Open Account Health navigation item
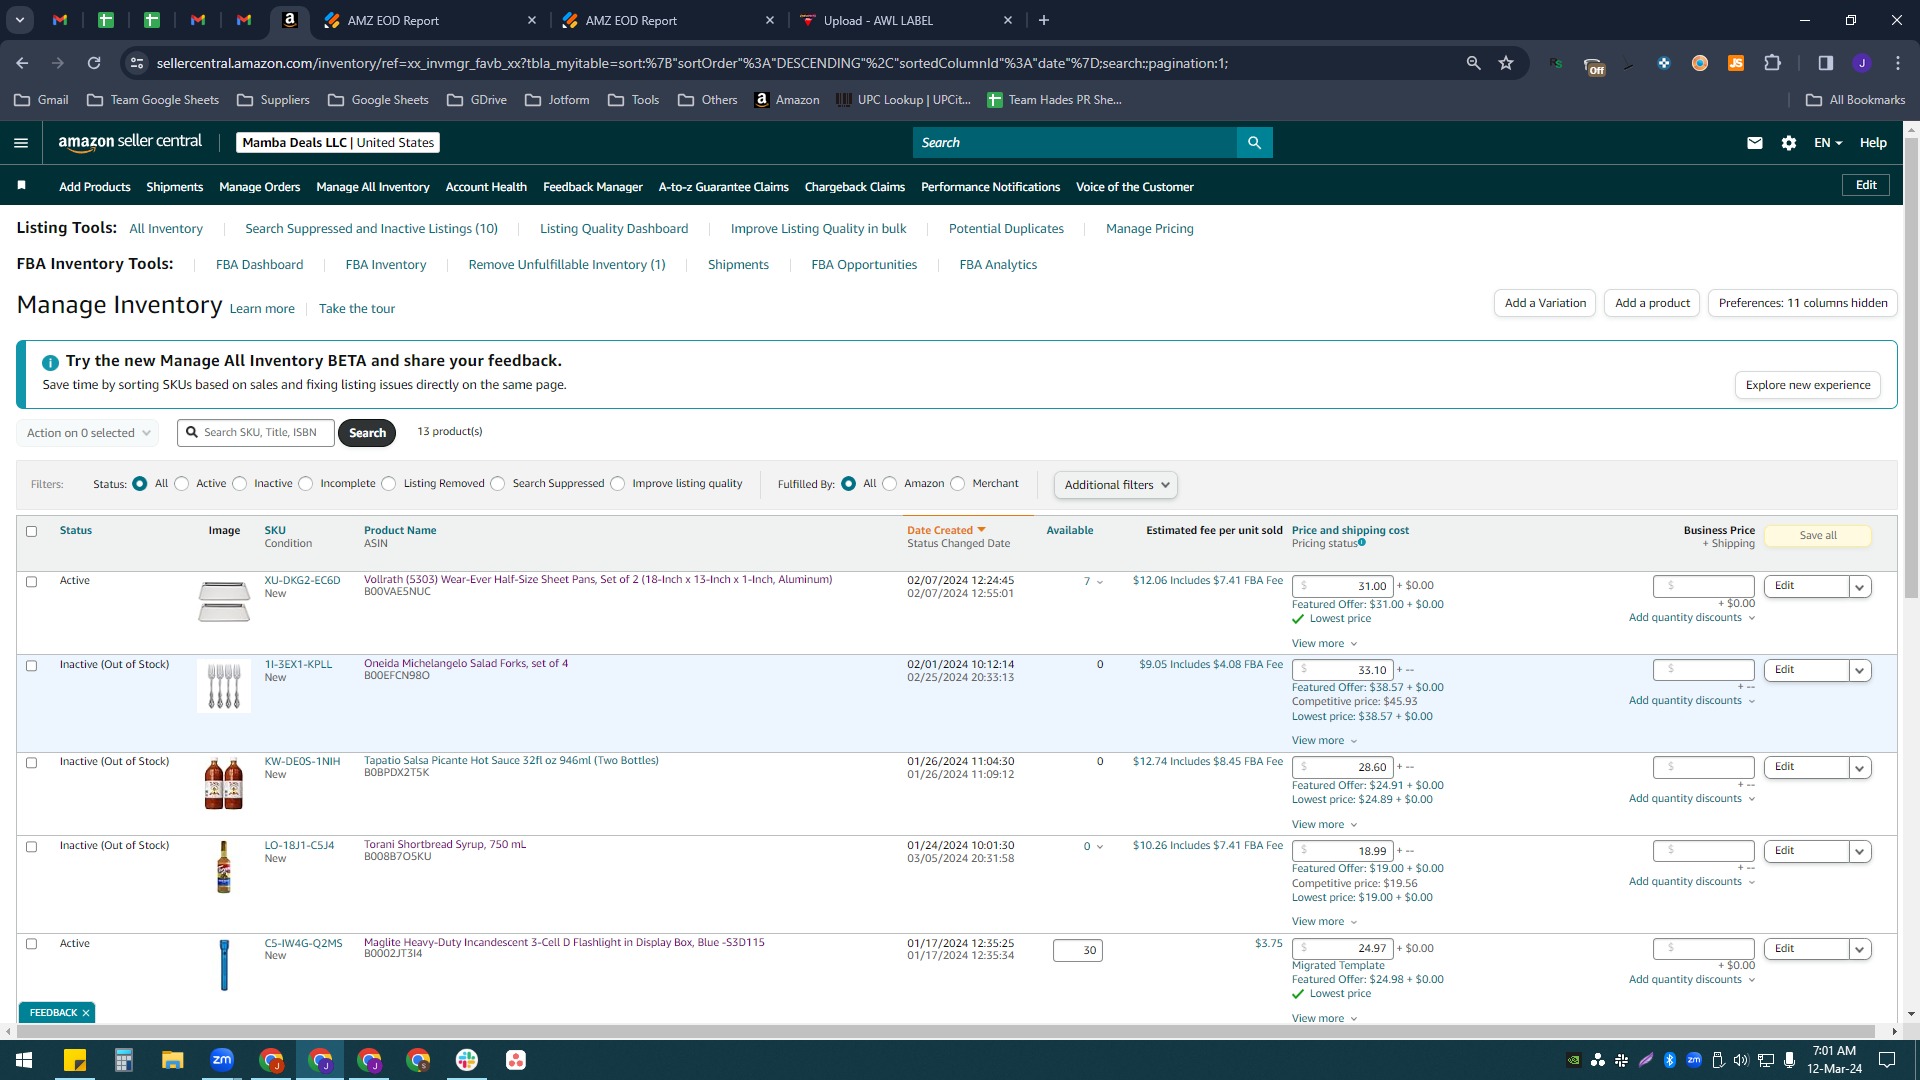The width and height of the screenshot is (1920, 1080). 486,187
